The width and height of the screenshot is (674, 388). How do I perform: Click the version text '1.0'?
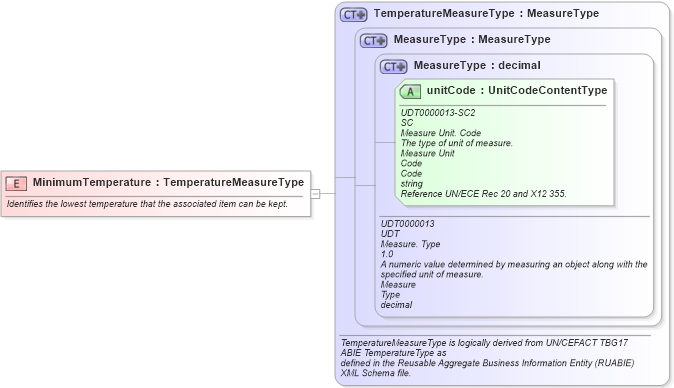tap(387, 254)
